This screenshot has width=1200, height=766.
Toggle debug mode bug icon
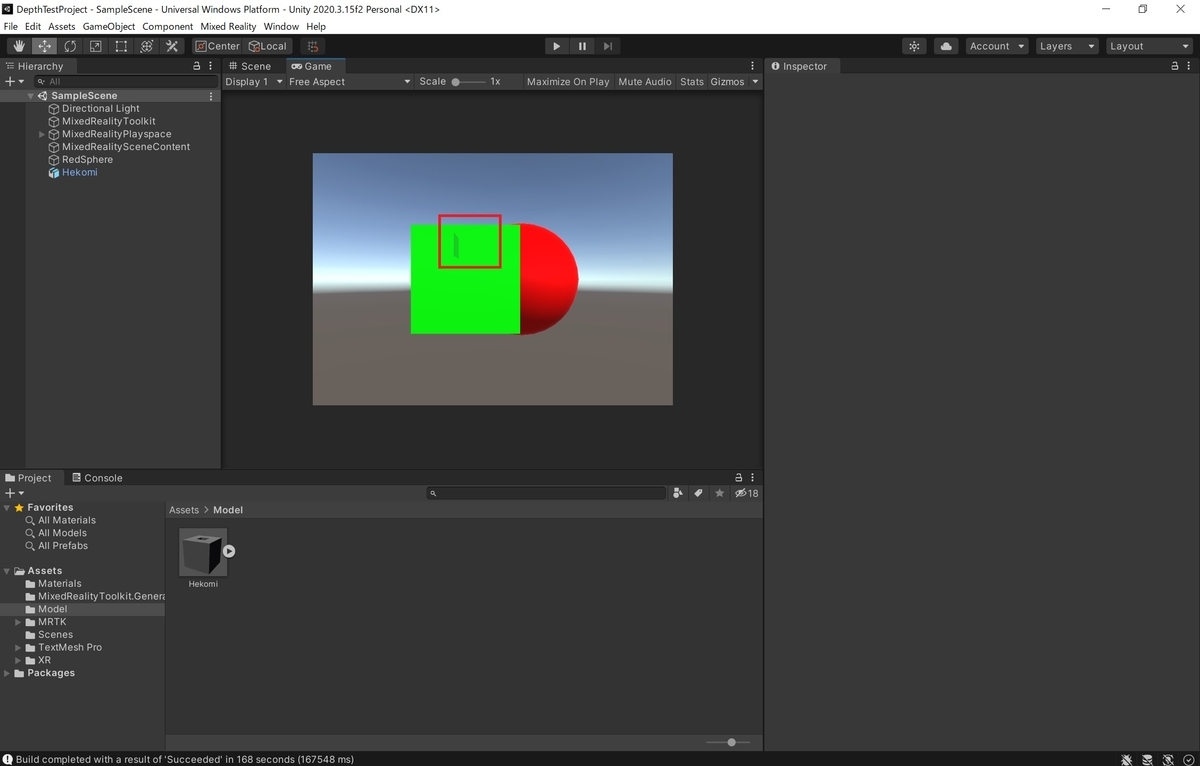click(1127, 759)
